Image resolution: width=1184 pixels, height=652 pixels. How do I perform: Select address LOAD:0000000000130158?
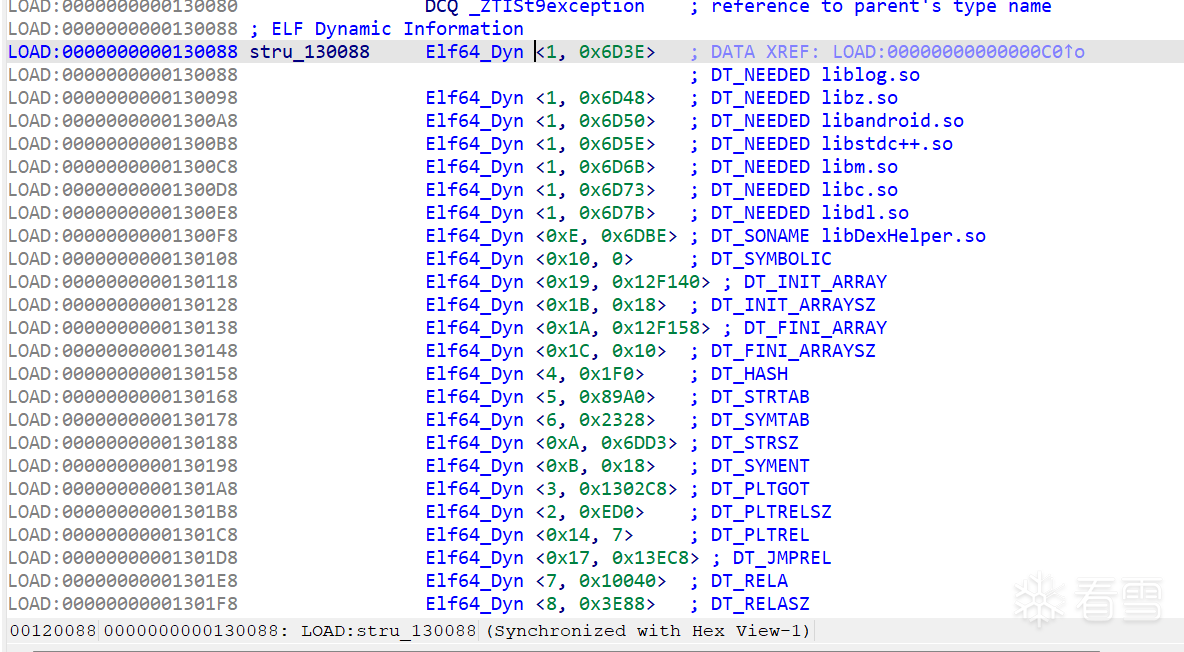point(122,374)
